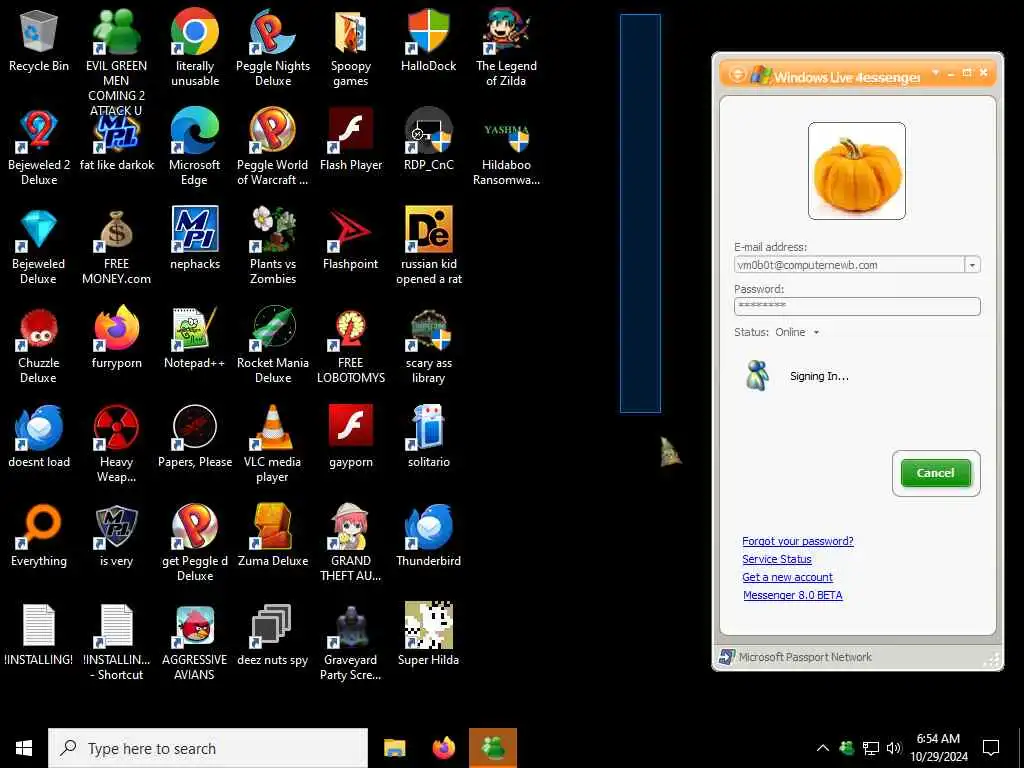1024x768 pixels.
Task: Open Firefox from the taskbar
Action: (x=443, y=748)
